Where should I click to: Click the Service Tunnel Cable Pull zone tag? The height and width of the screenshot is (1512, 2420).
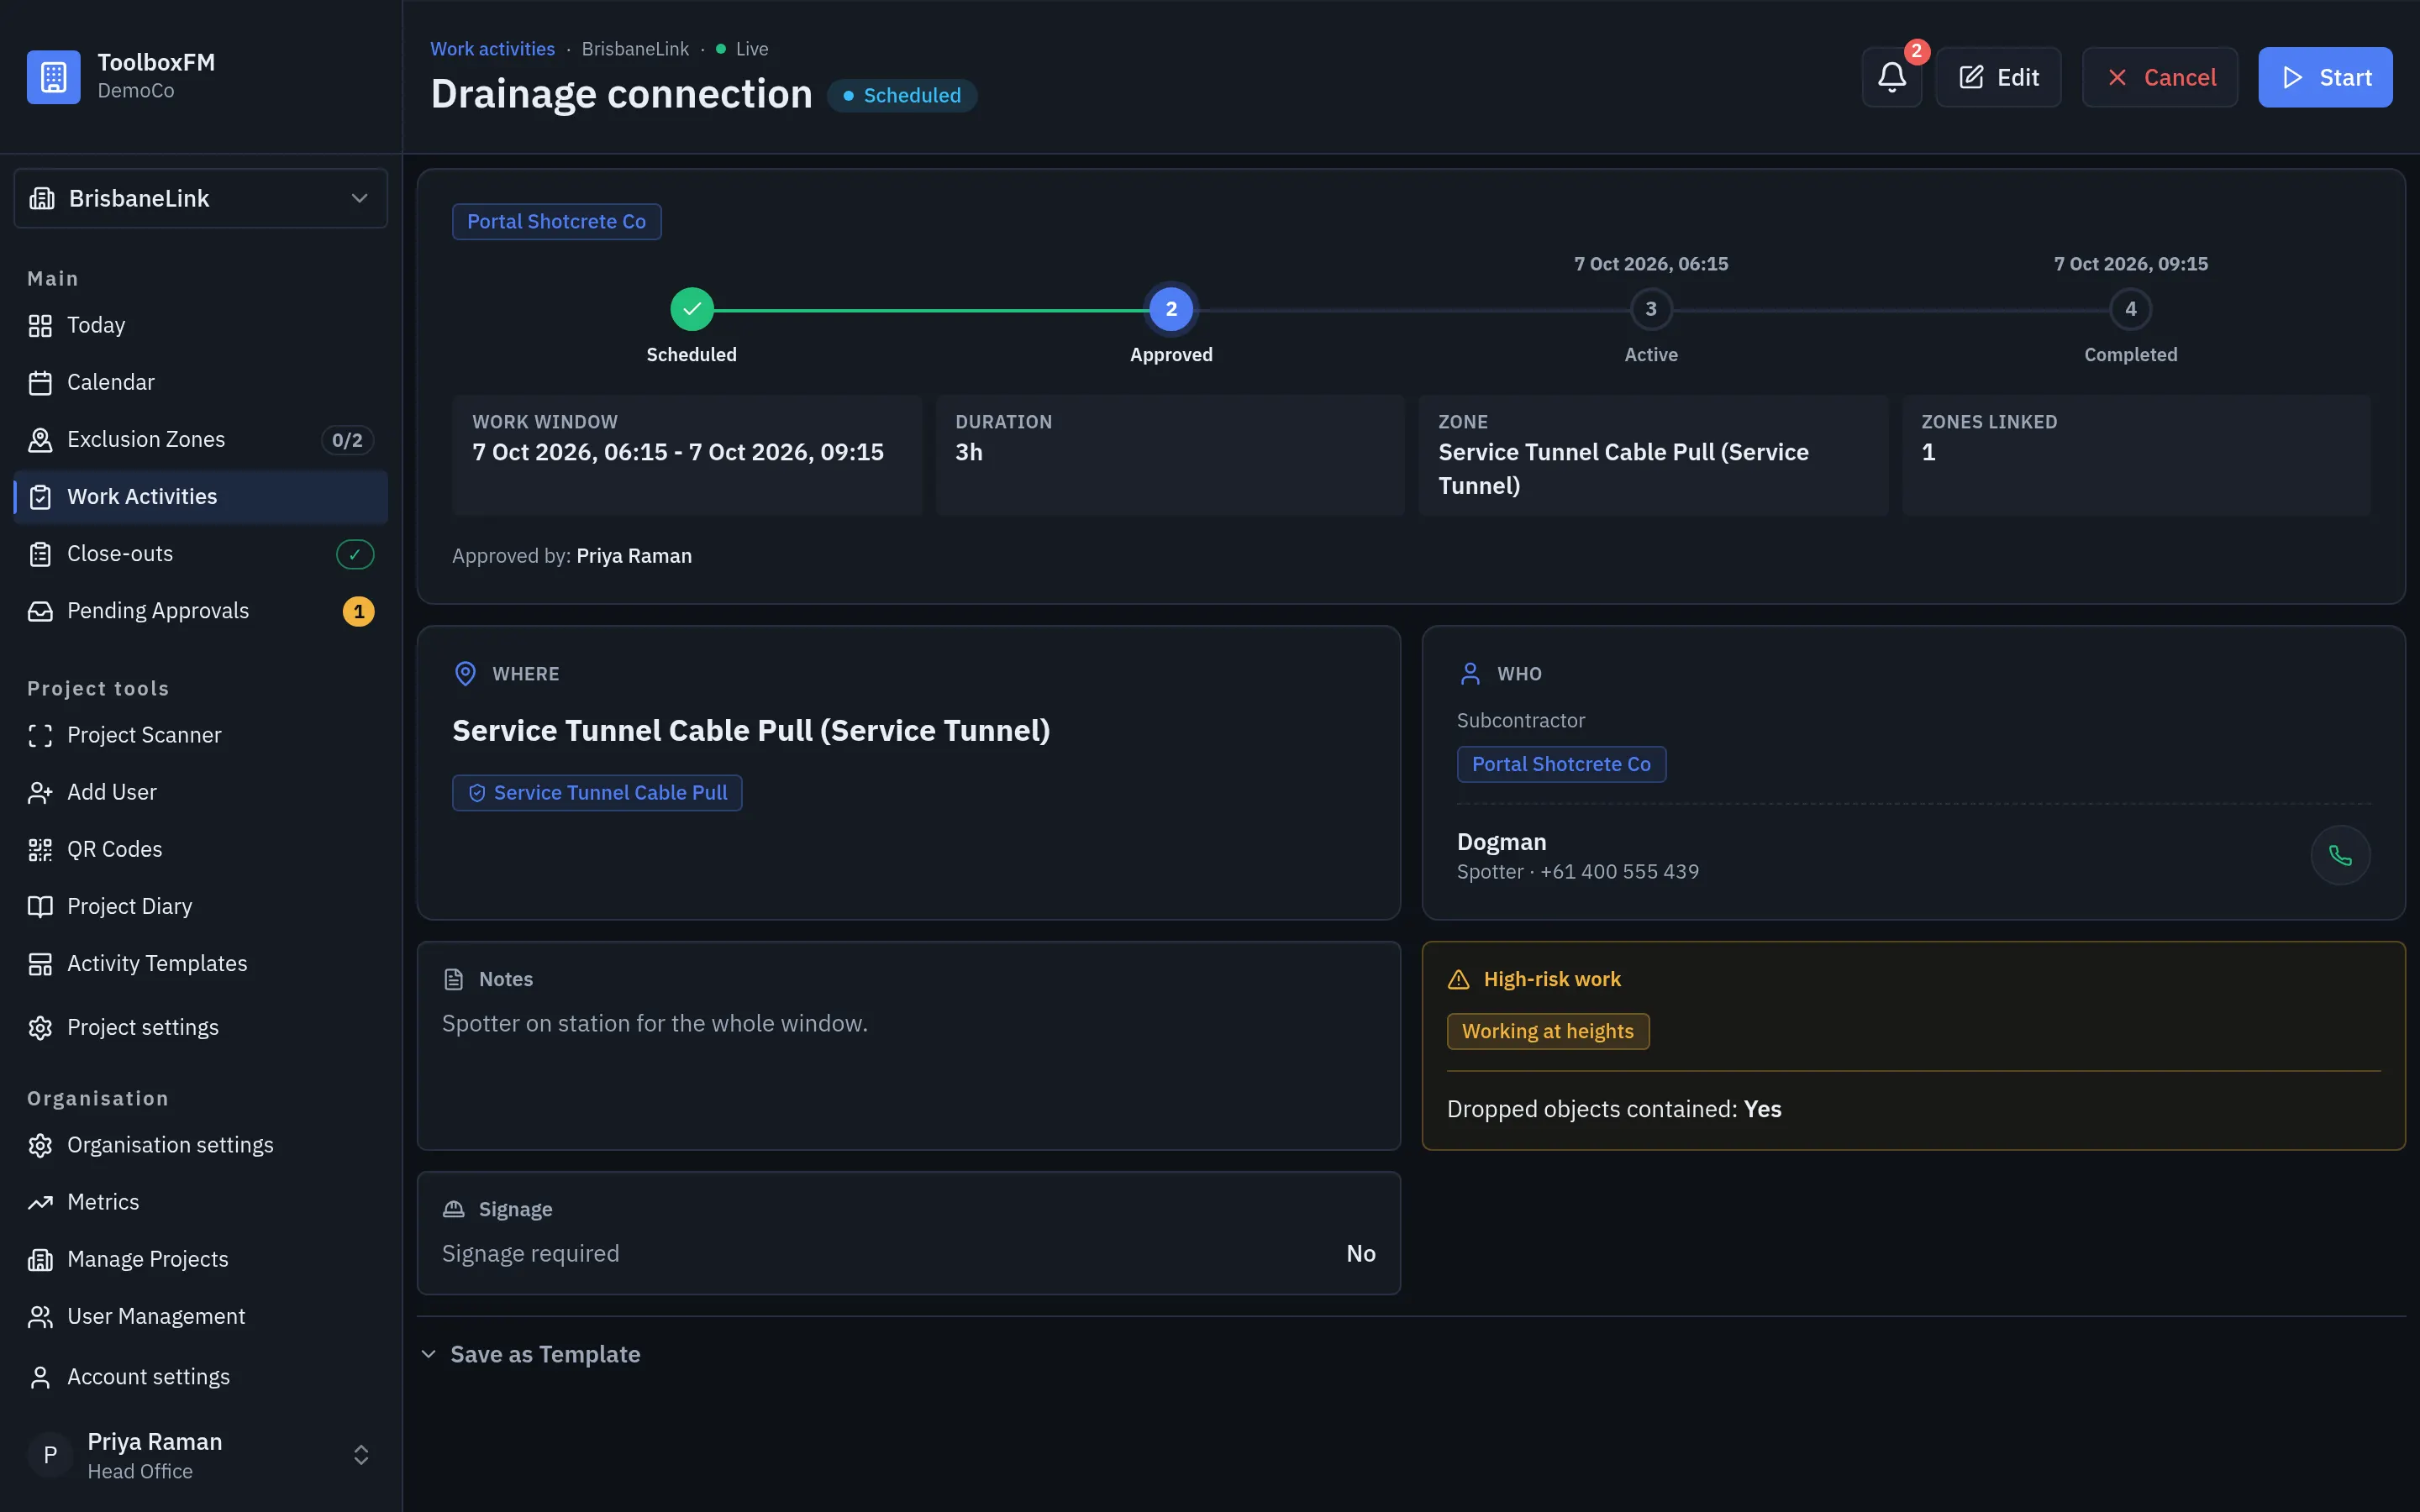[597, 793]
